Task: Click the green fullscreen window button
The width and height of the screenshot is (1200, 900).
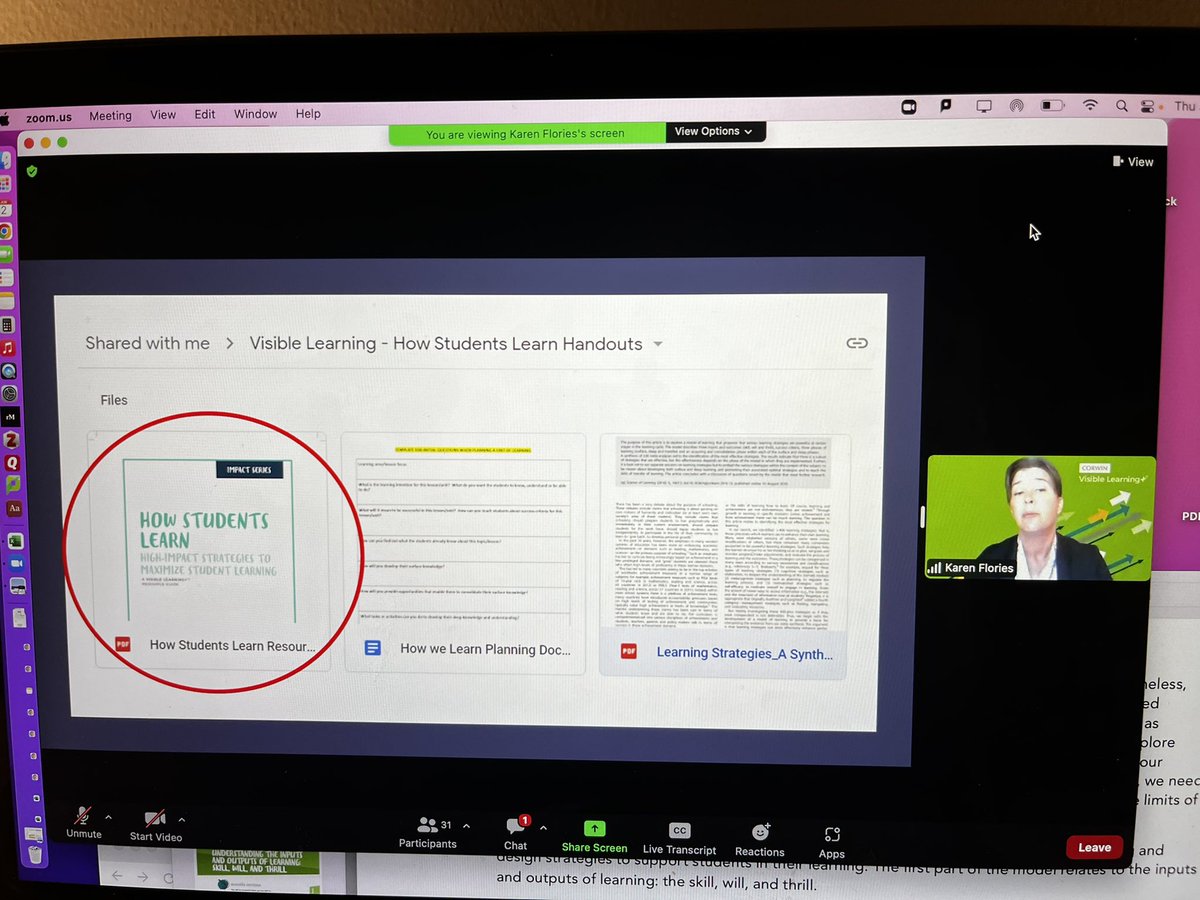Action: coord(61,142)
